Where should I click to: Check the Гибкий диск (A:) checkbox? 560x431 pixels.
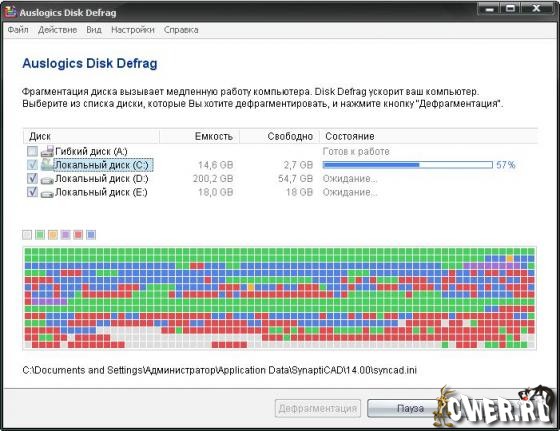click(x=32, y=151)
